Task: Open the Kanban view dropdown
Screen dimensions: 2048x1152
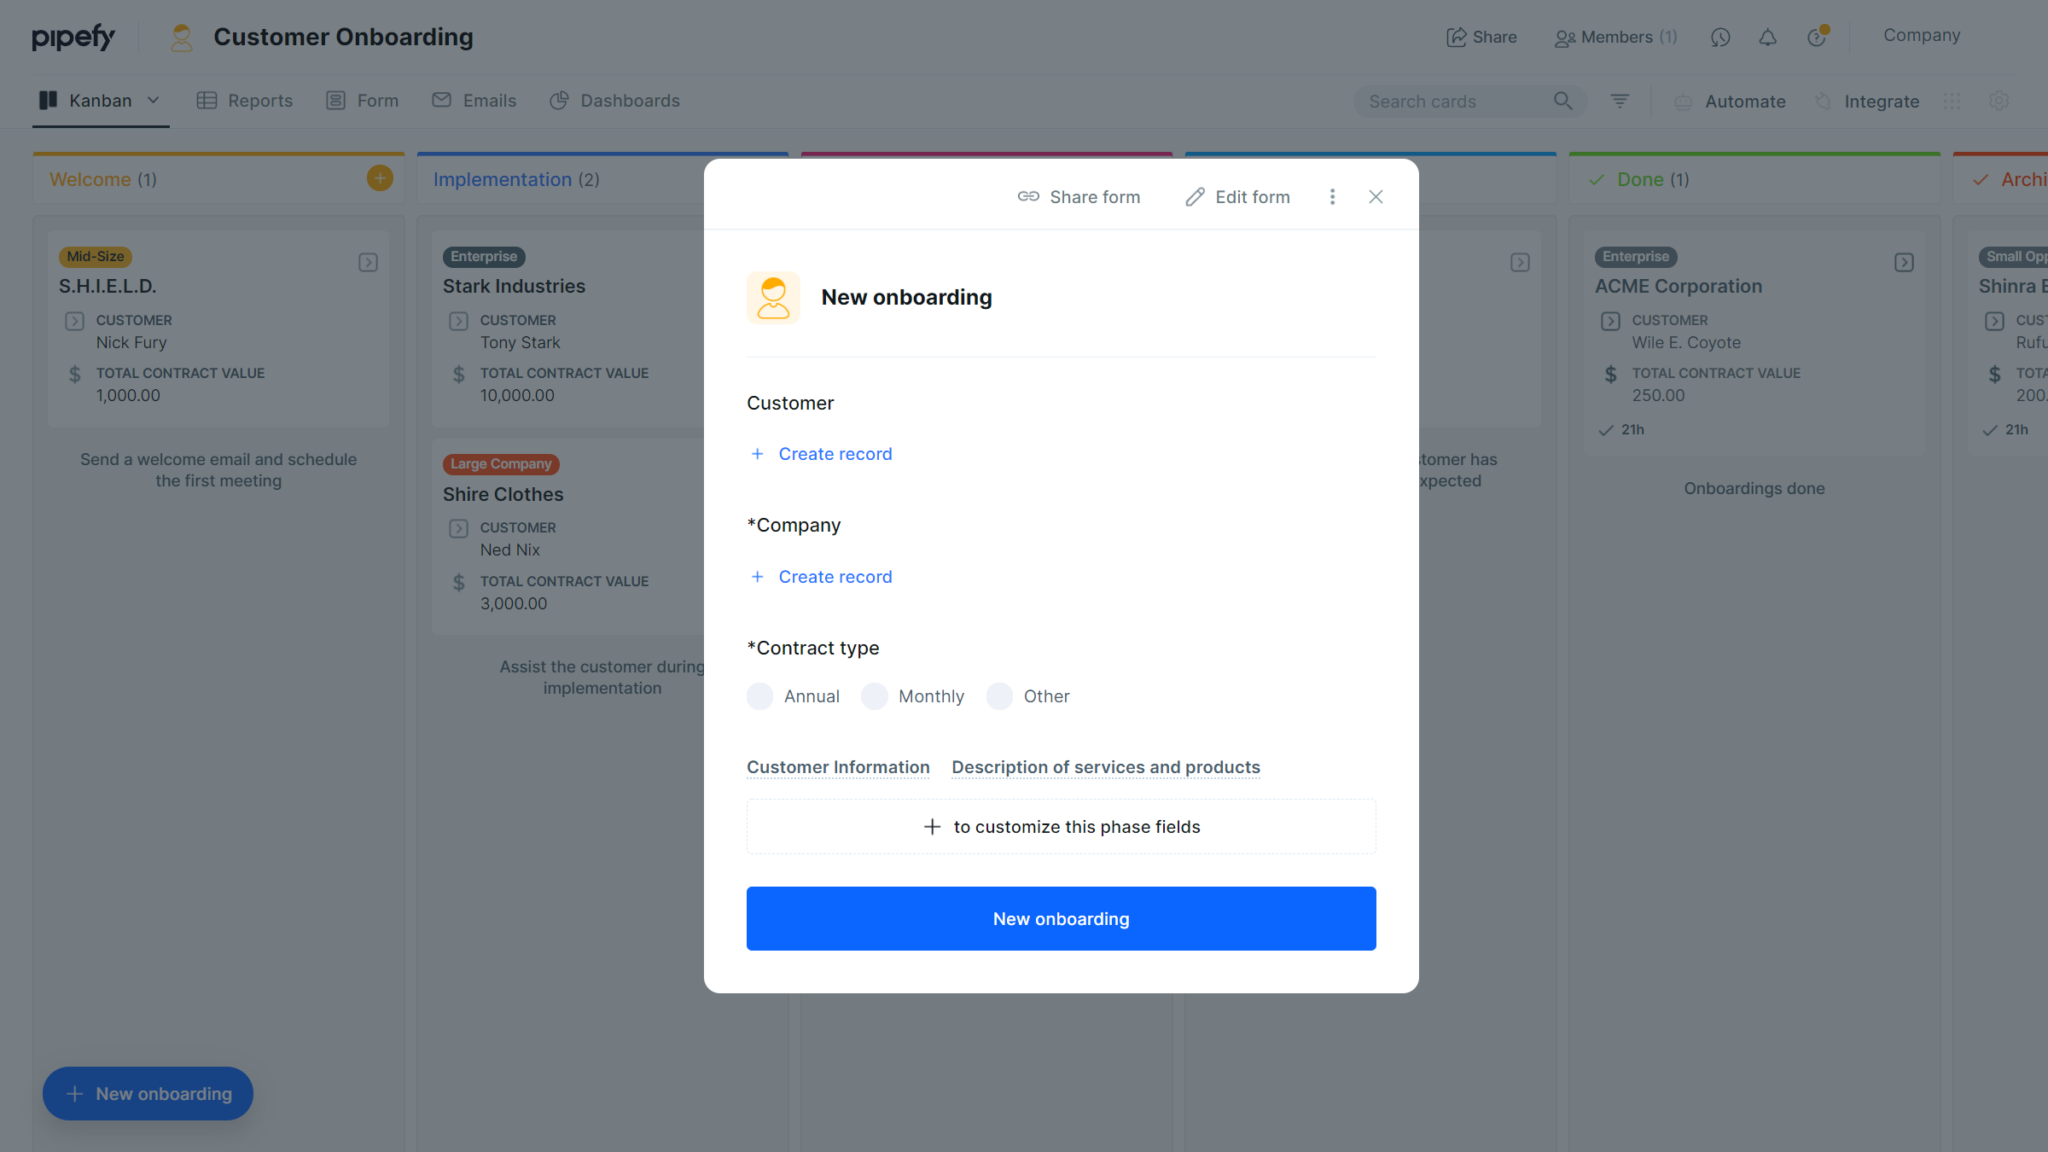Action: pos(154,100)
